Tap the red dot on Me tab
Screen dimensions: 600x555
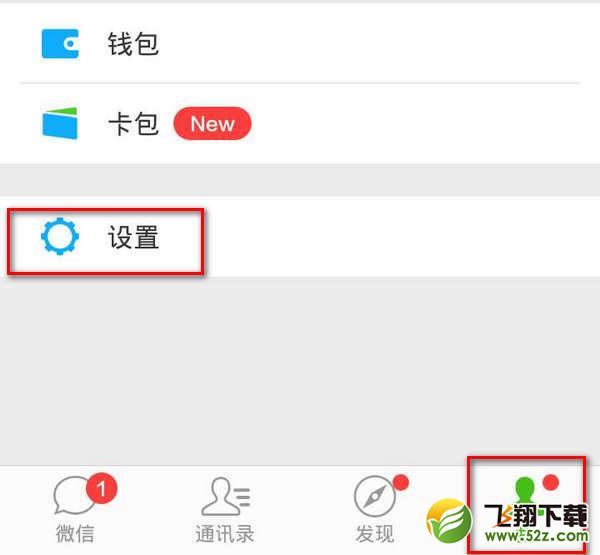click(x=551, y=482)
